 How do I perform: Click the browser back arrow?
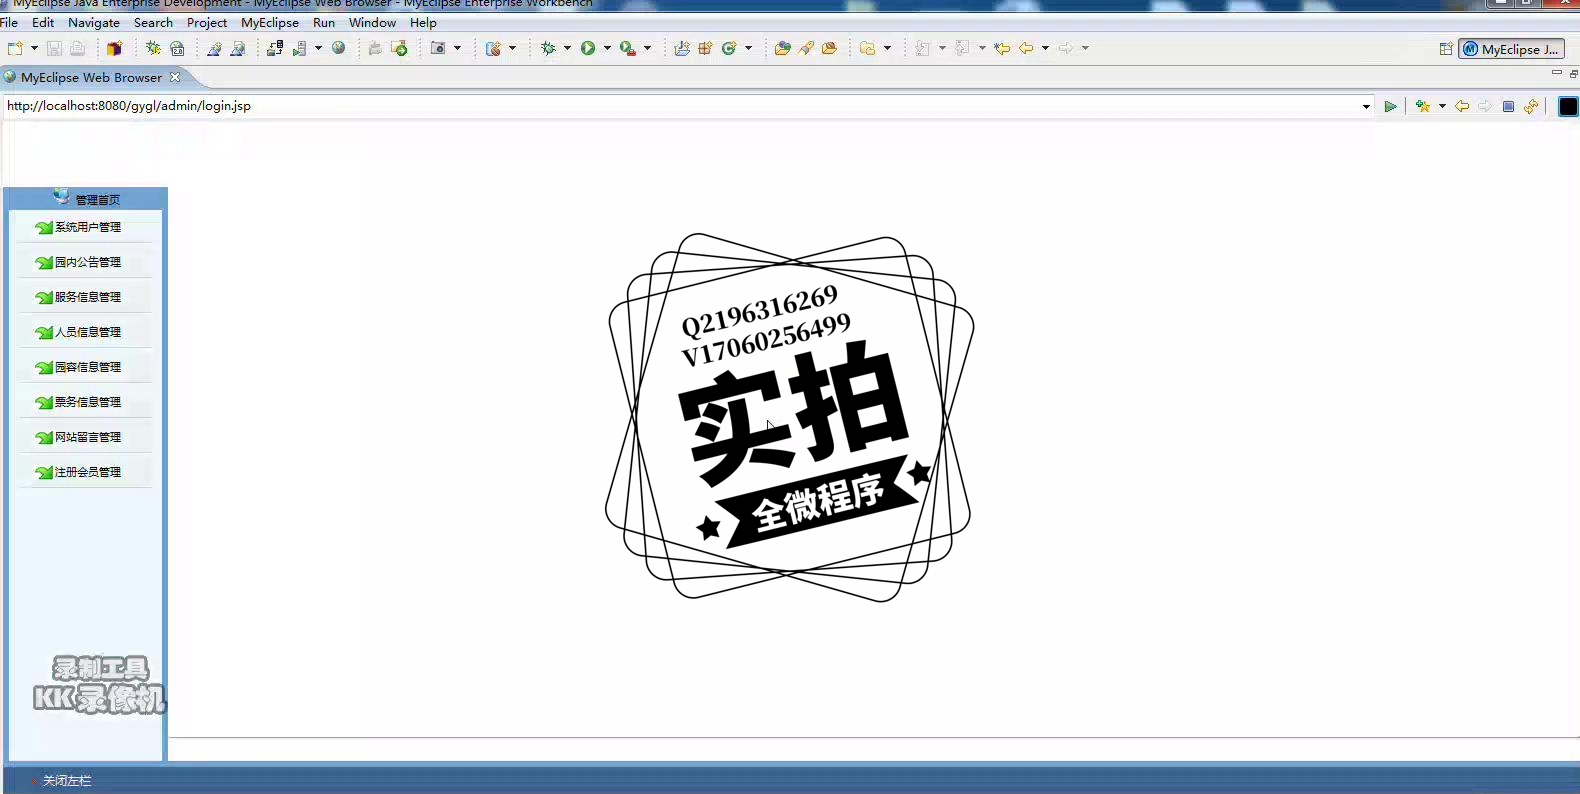pos(1462,106)
